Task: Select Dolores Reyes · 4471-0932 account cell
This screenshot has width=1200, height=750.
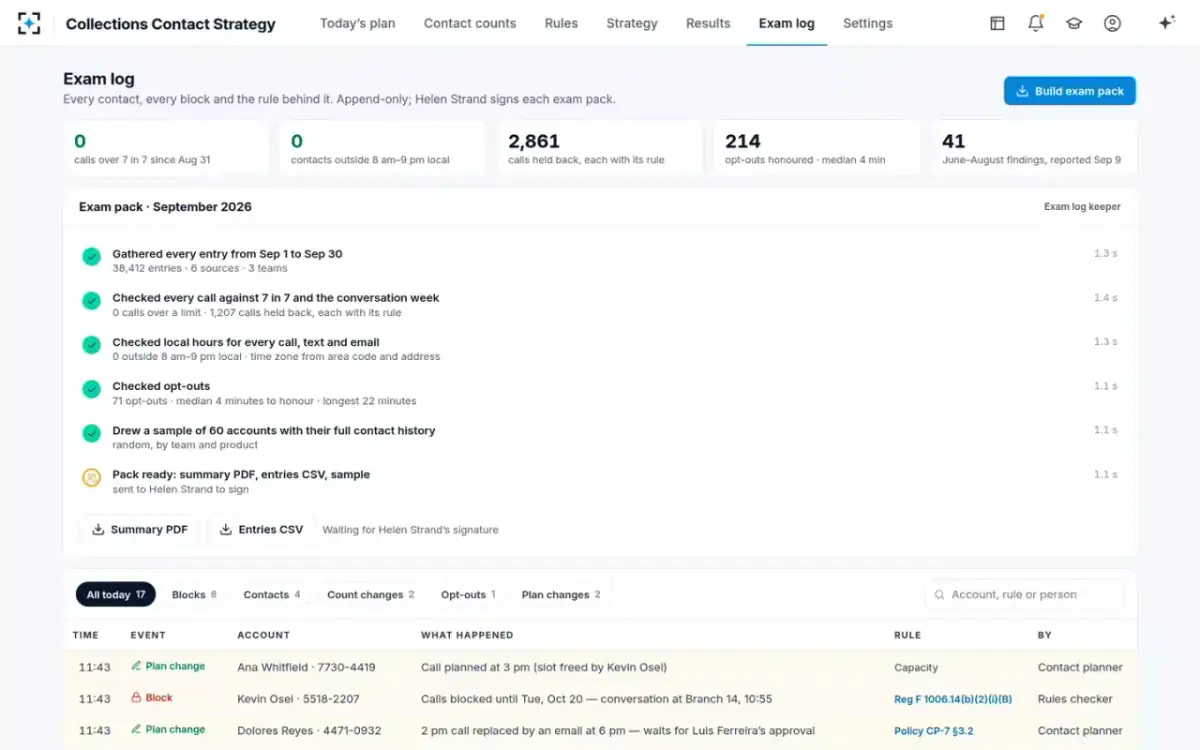Action: pos(309,731)
